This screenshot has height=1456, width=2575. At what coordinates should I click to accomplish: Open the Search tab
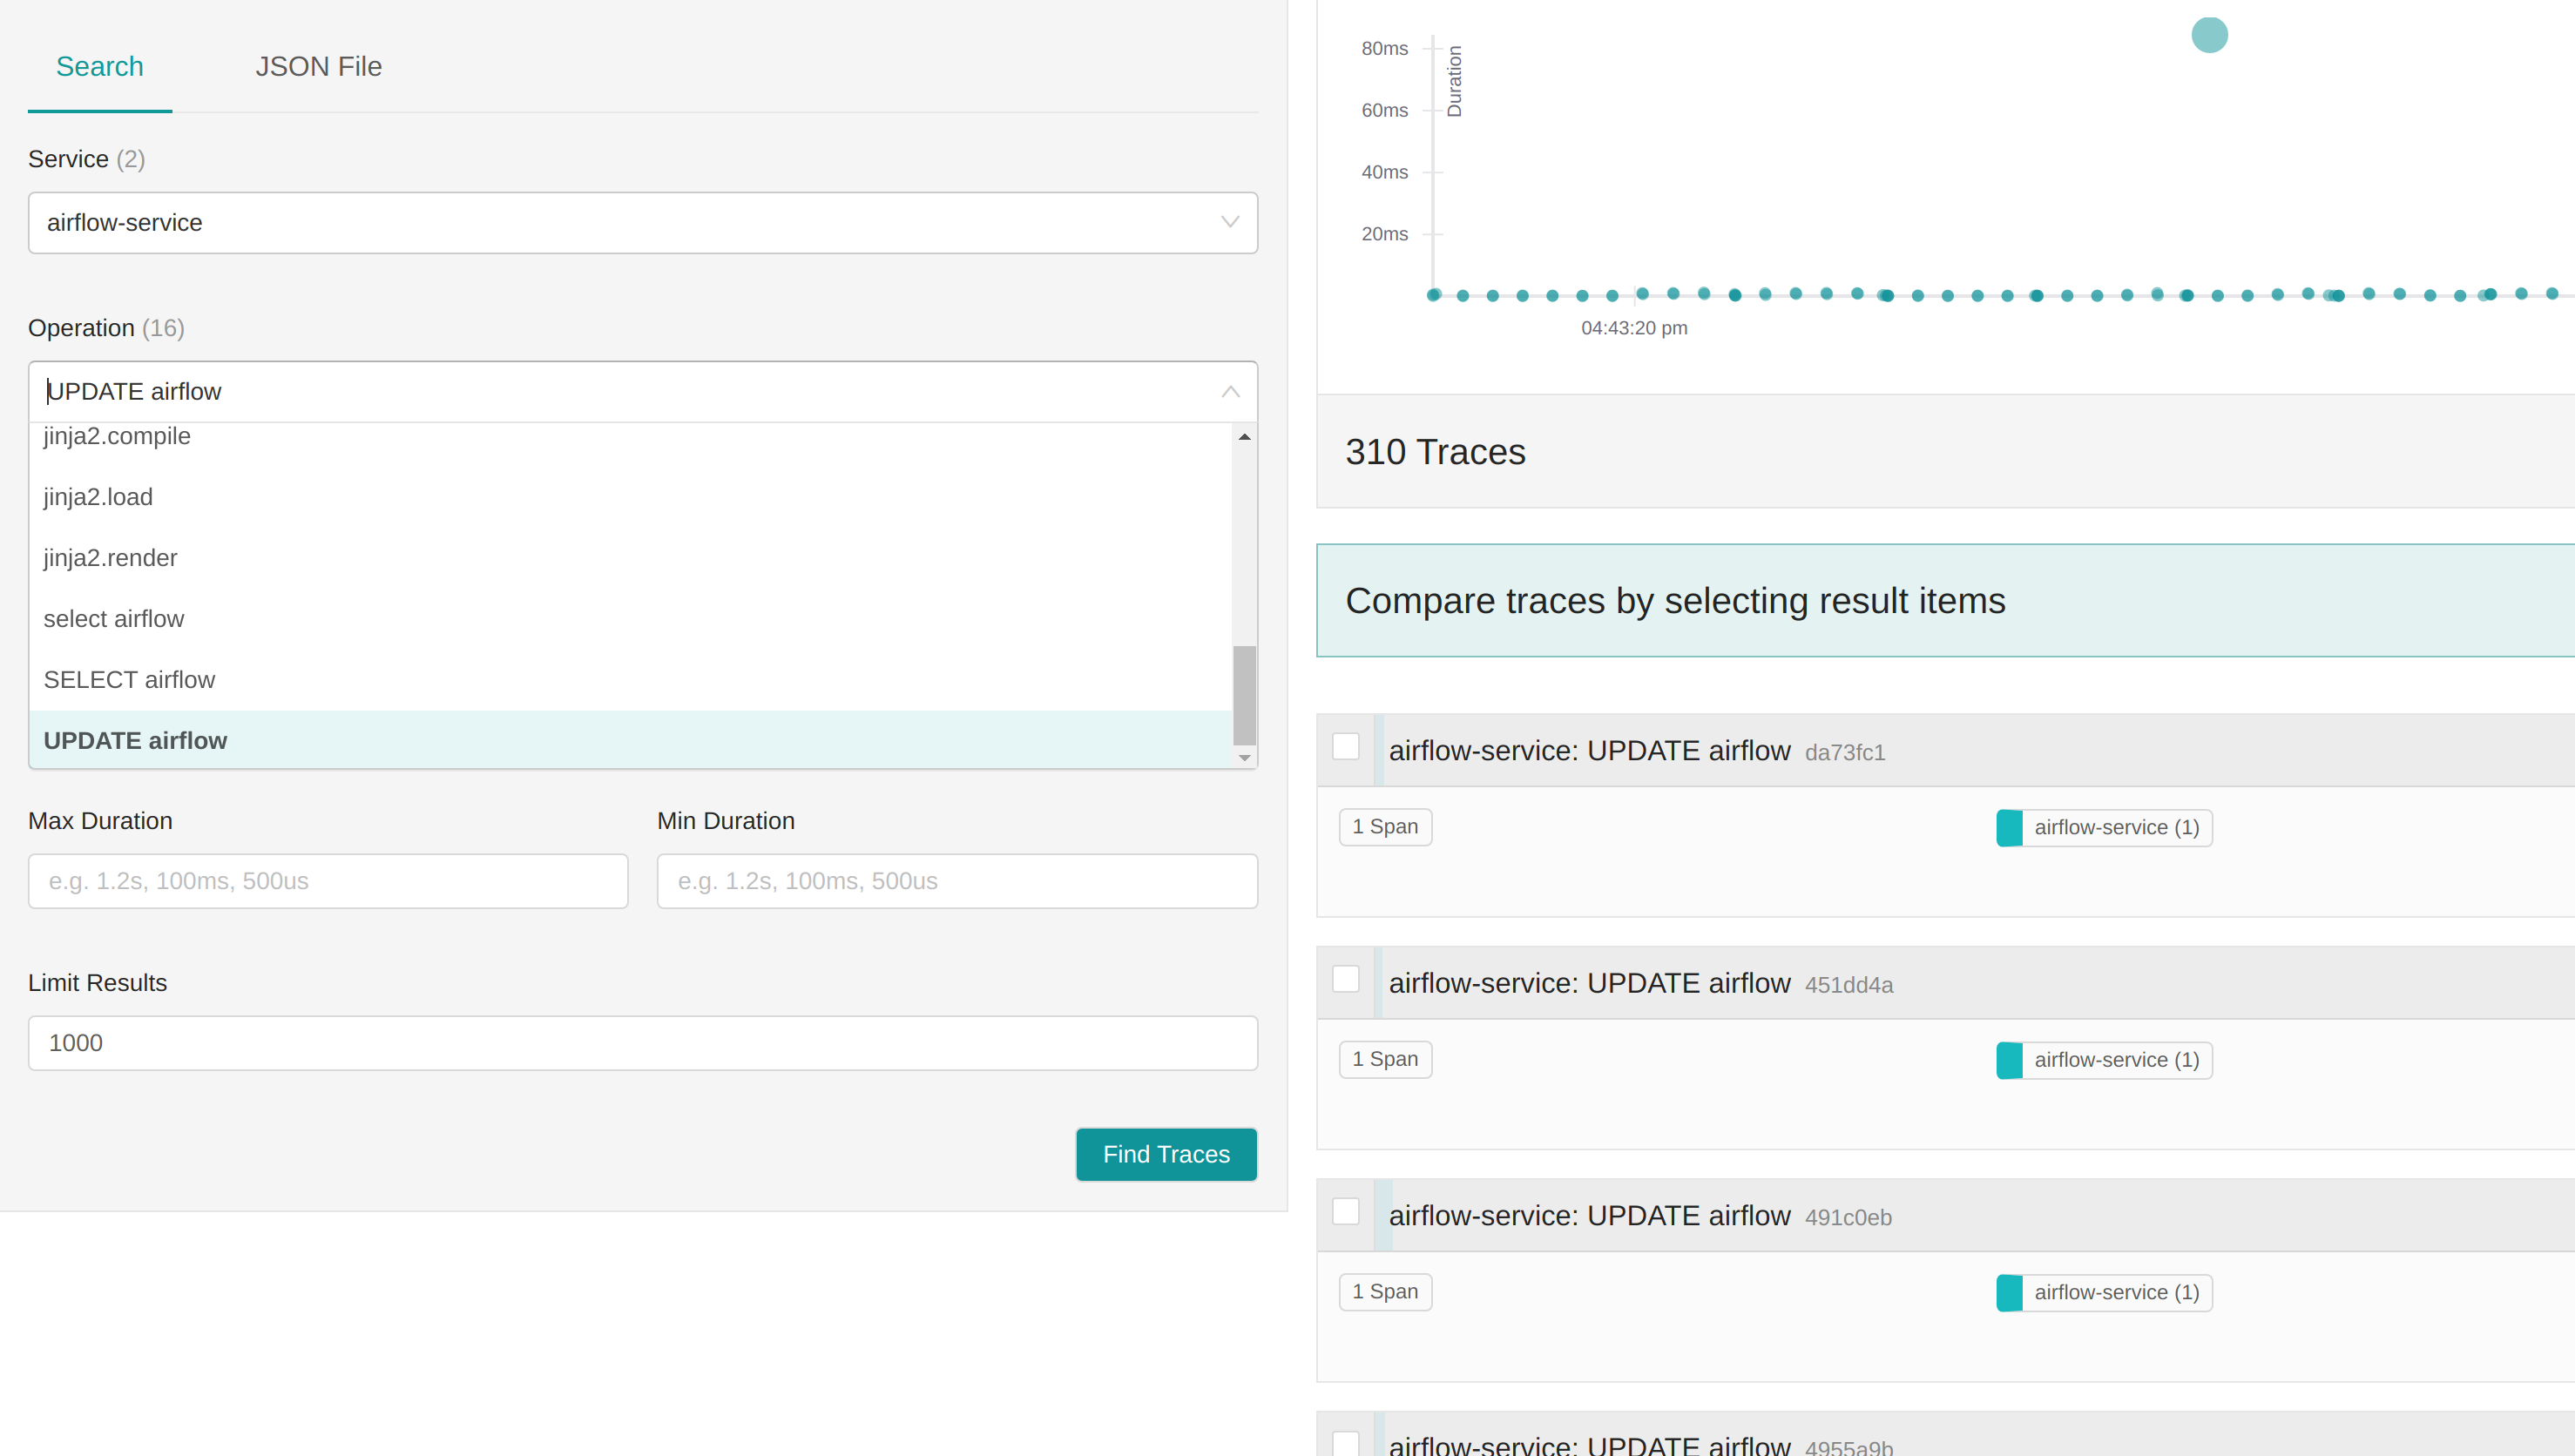(x=99, y=66)
